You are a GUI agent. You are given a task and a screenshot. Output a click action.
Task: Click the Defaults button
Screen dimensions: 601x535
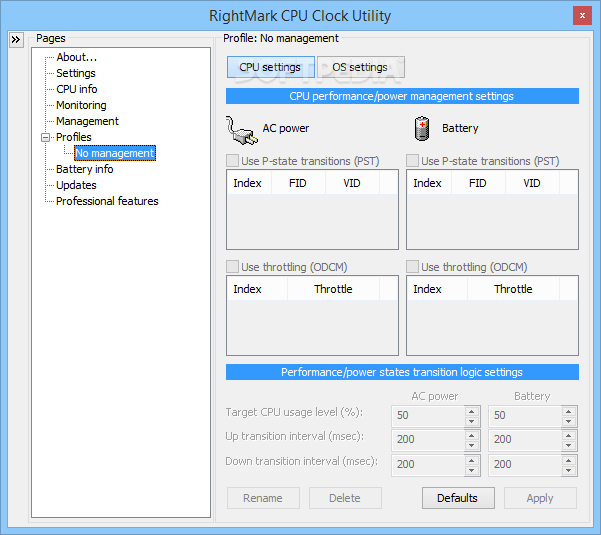pos(458,498)
